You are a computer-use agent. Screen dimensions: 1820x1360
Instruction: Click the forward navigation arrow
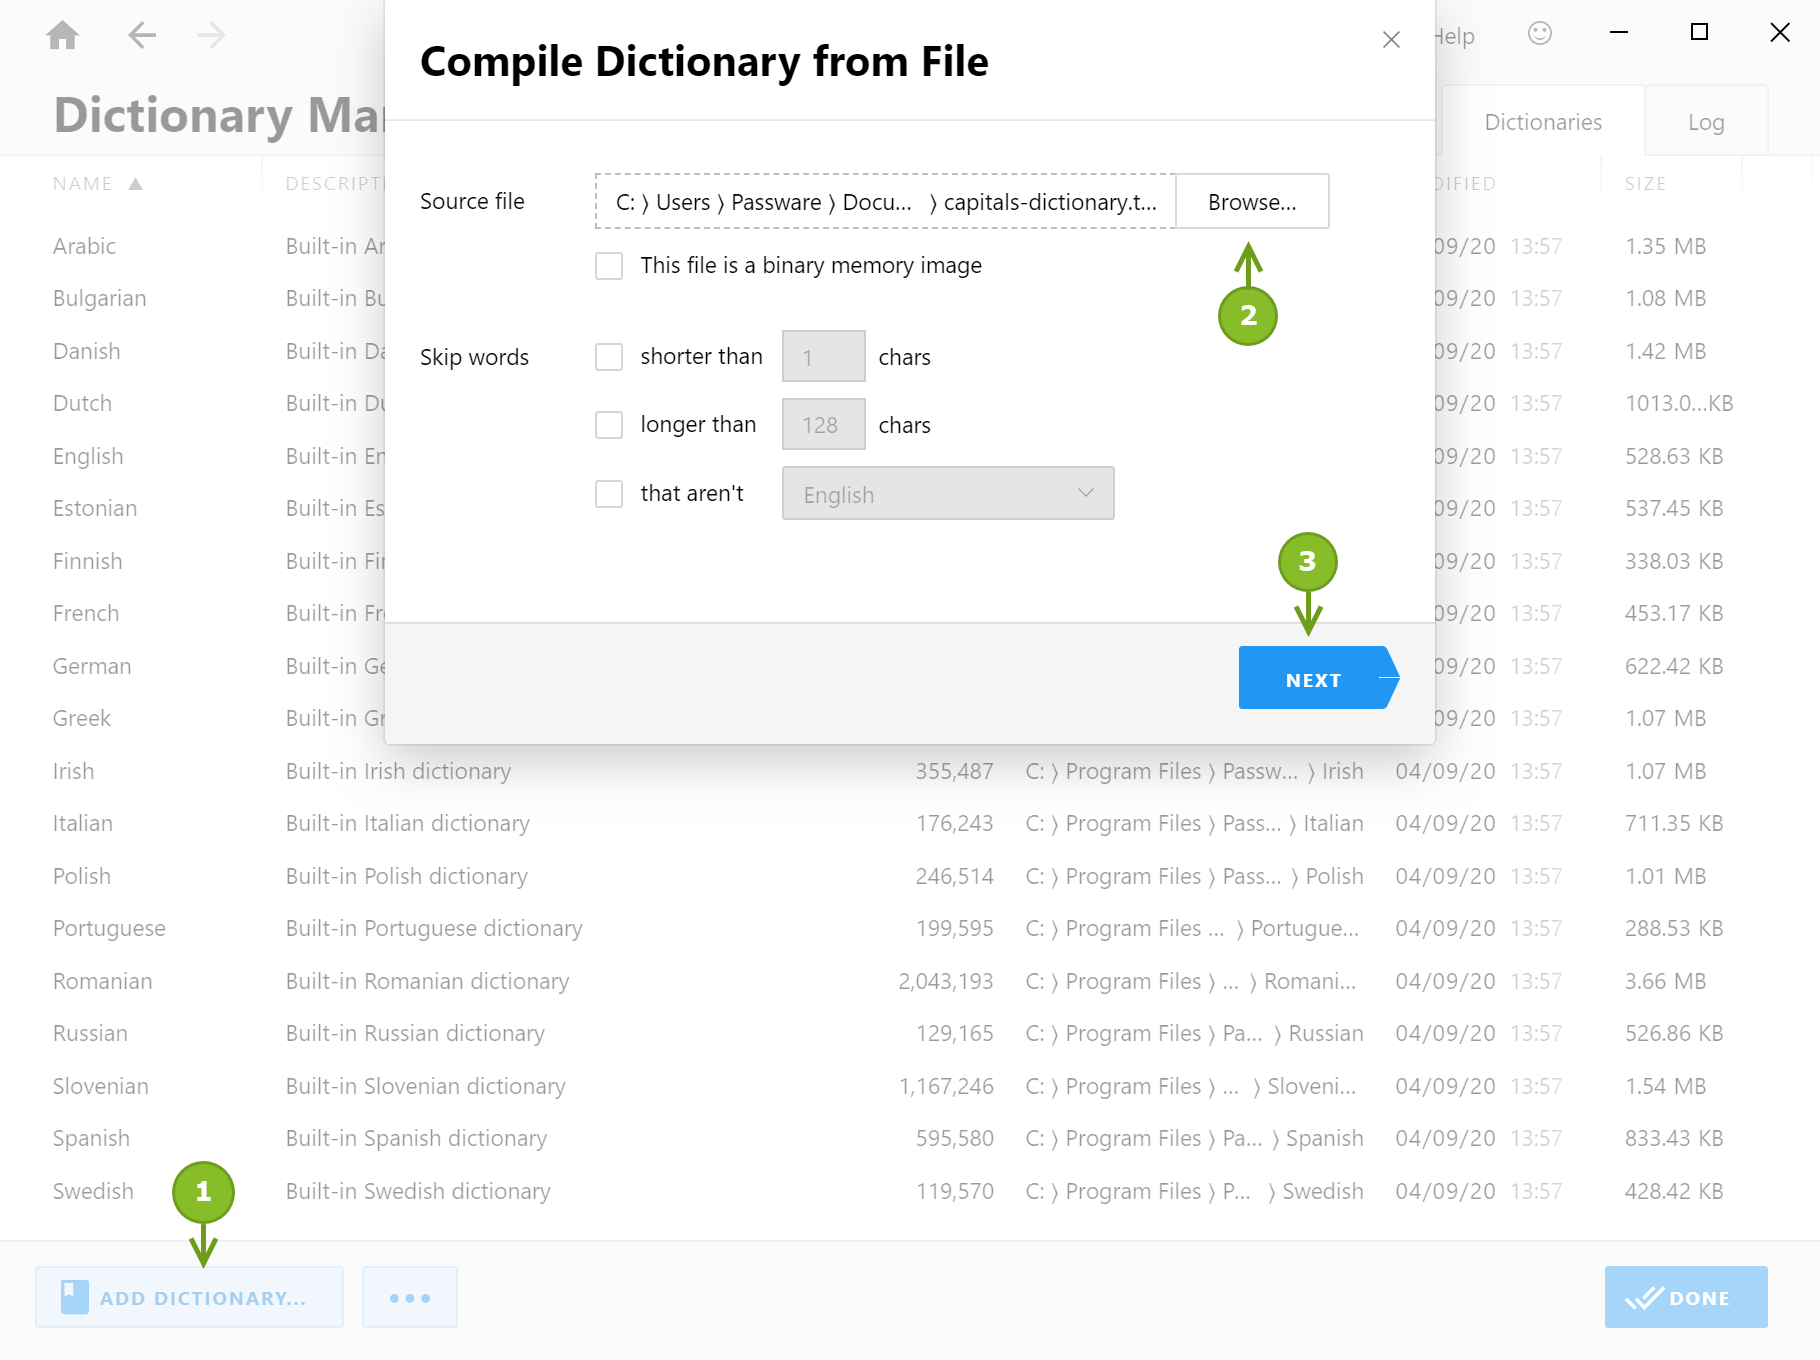[210, 35]
